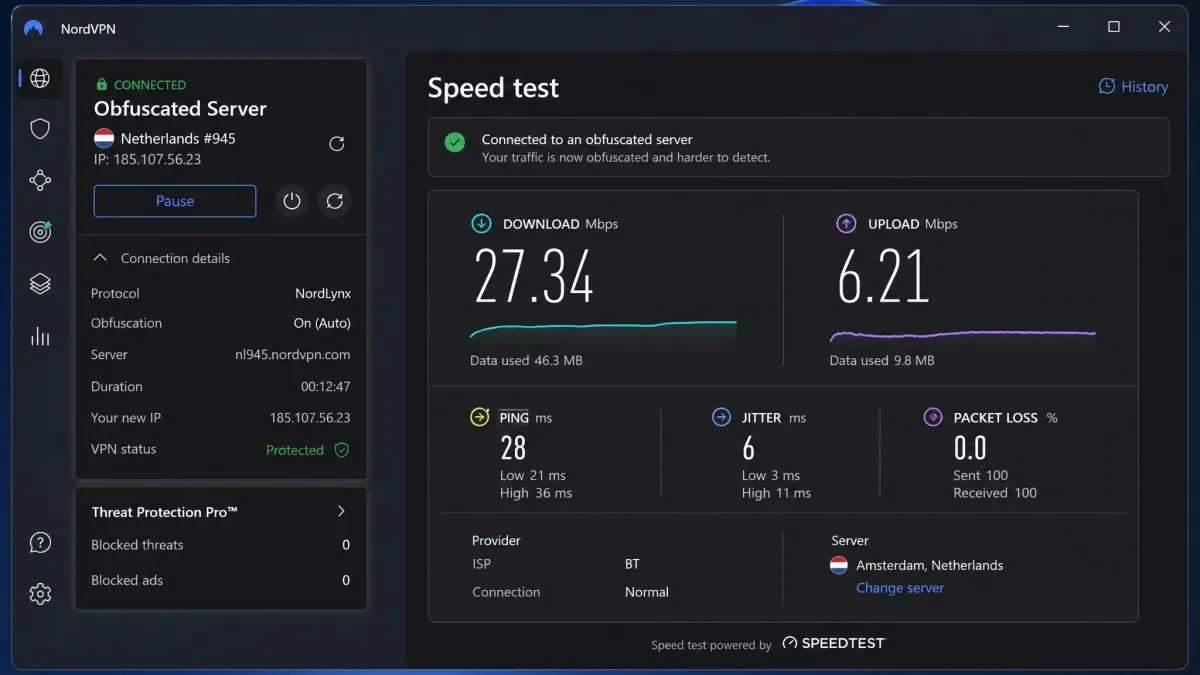This screenshot has height=675, width=1200.
Task: Open the target Dark Web Monitor icon
Action: (x=40, y=232)
